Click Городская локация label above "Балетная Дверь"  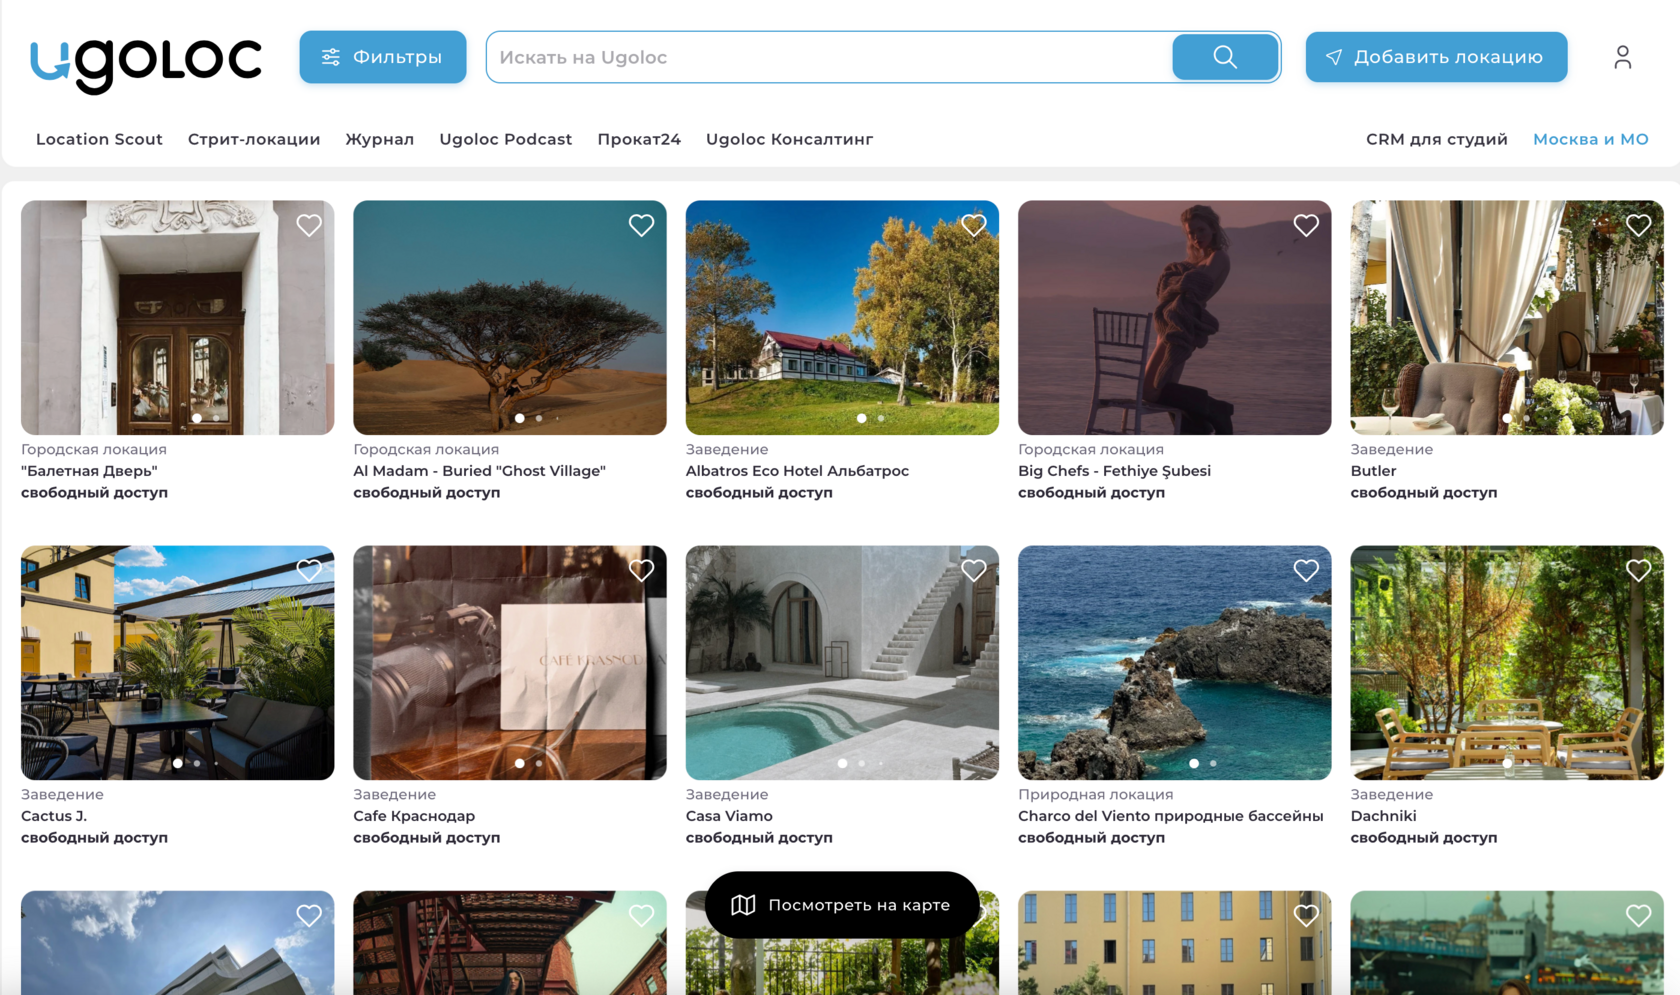(94, 449)
